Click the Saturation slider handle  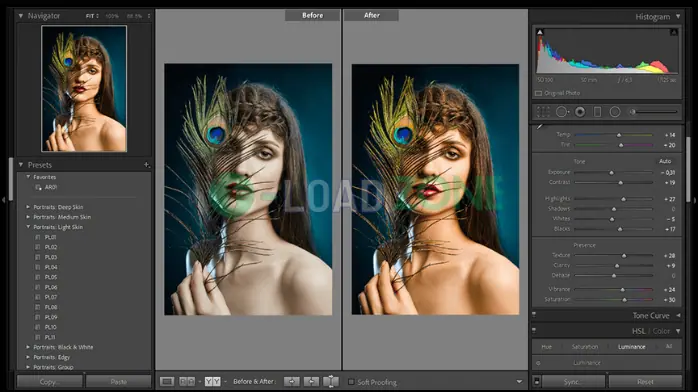pyautogui.click(x=625, y=300)
